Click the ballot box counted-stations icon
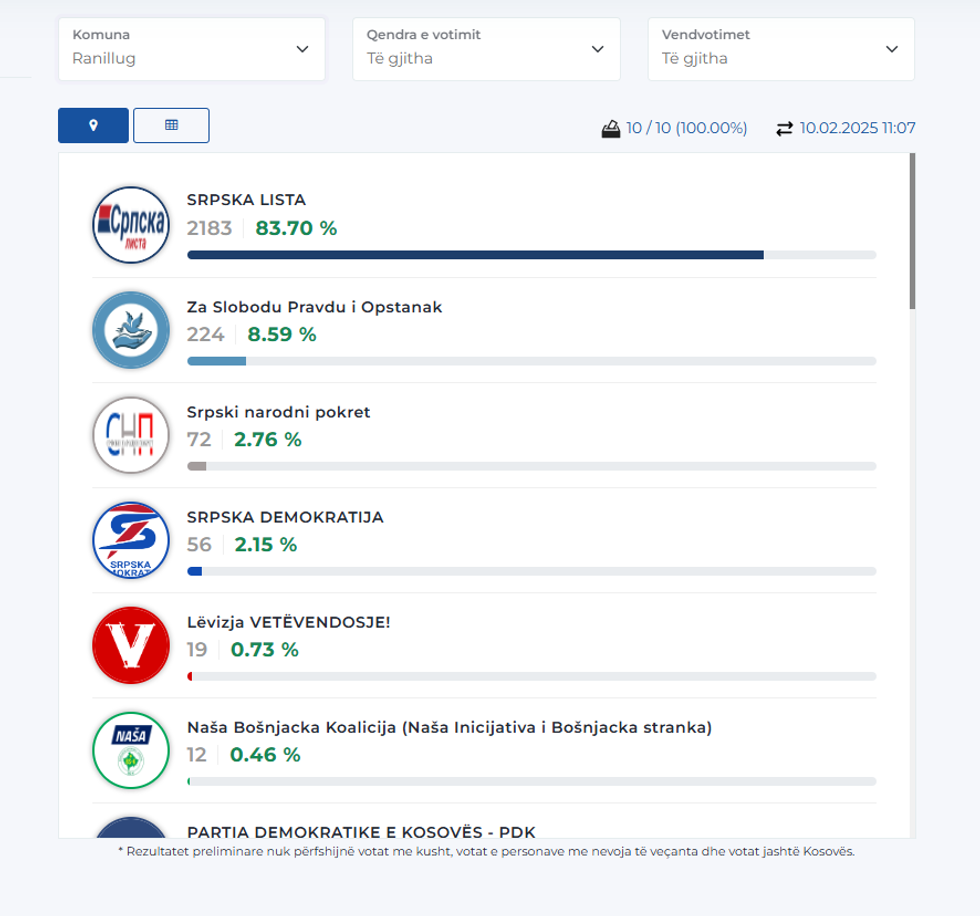980x916 pixels. click(611, 128)
